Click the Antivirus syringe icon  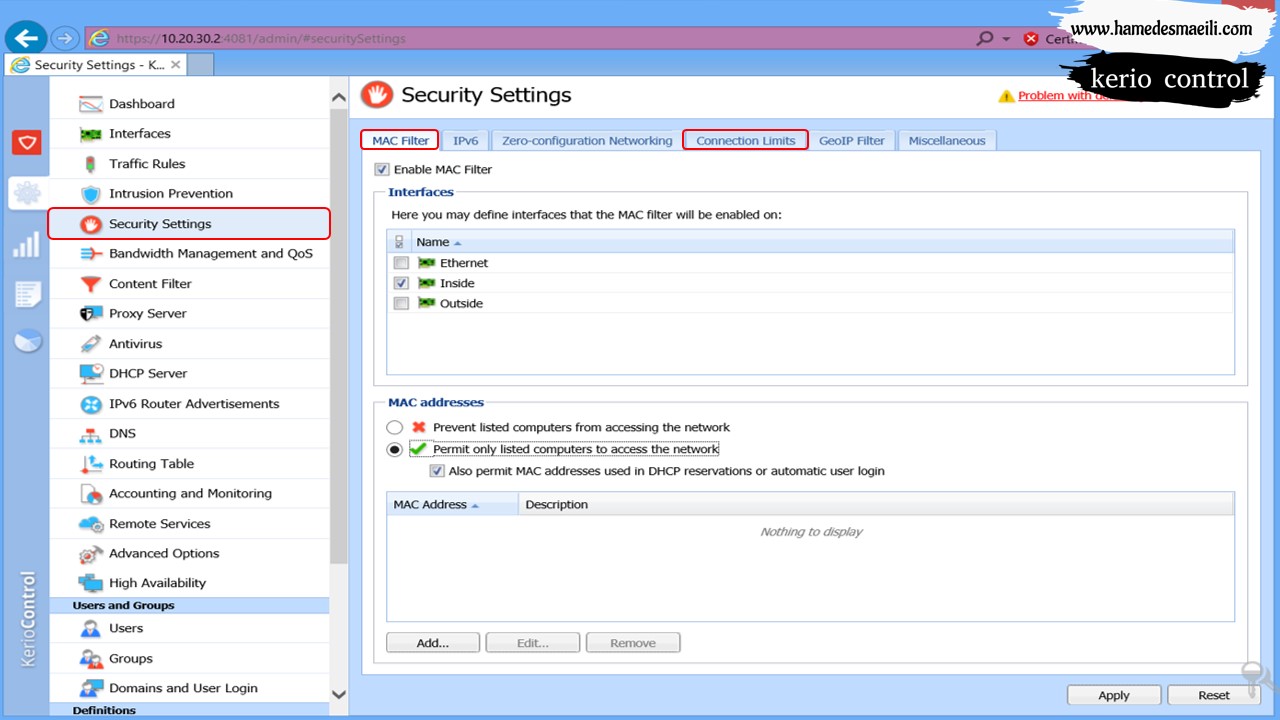click(91, 344)
